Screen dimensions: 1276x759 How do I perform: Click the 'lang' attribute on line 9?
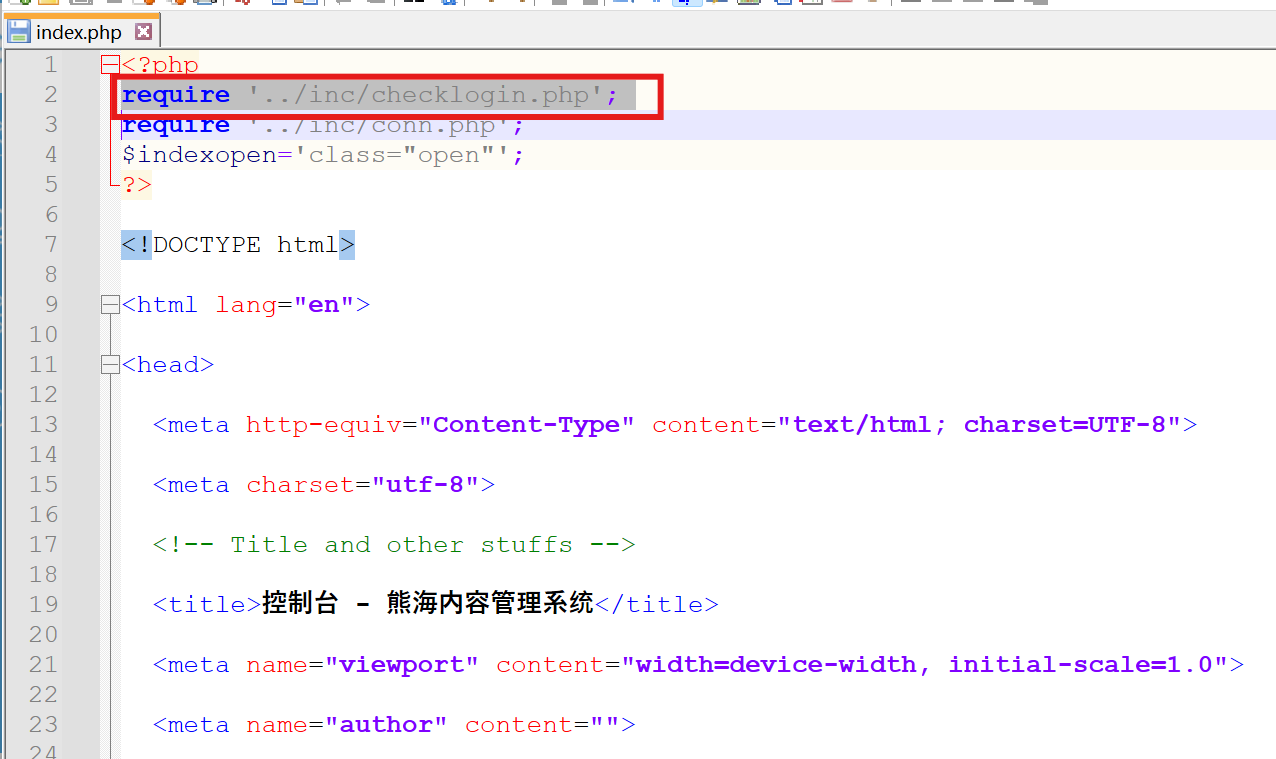pyautogui.click(x=246, y=305)
